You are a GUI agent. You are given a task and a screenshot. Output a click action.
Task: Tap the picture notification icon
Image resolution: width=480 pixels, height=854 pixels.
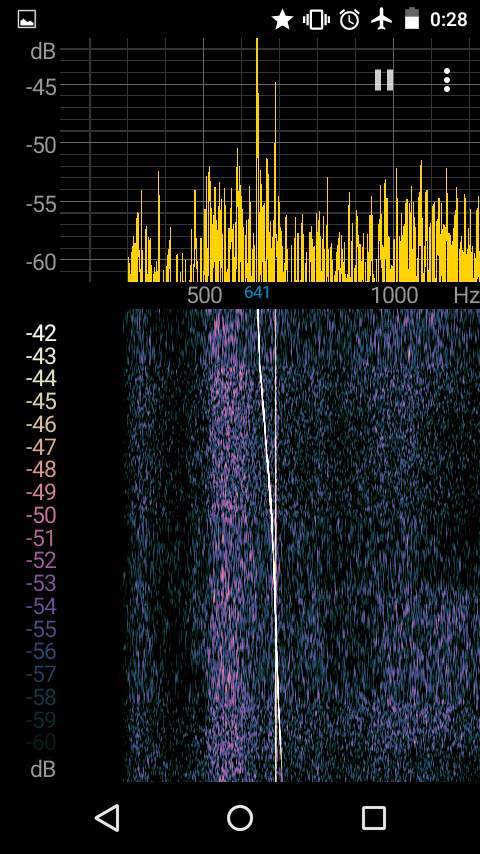(x=27, y=20)
